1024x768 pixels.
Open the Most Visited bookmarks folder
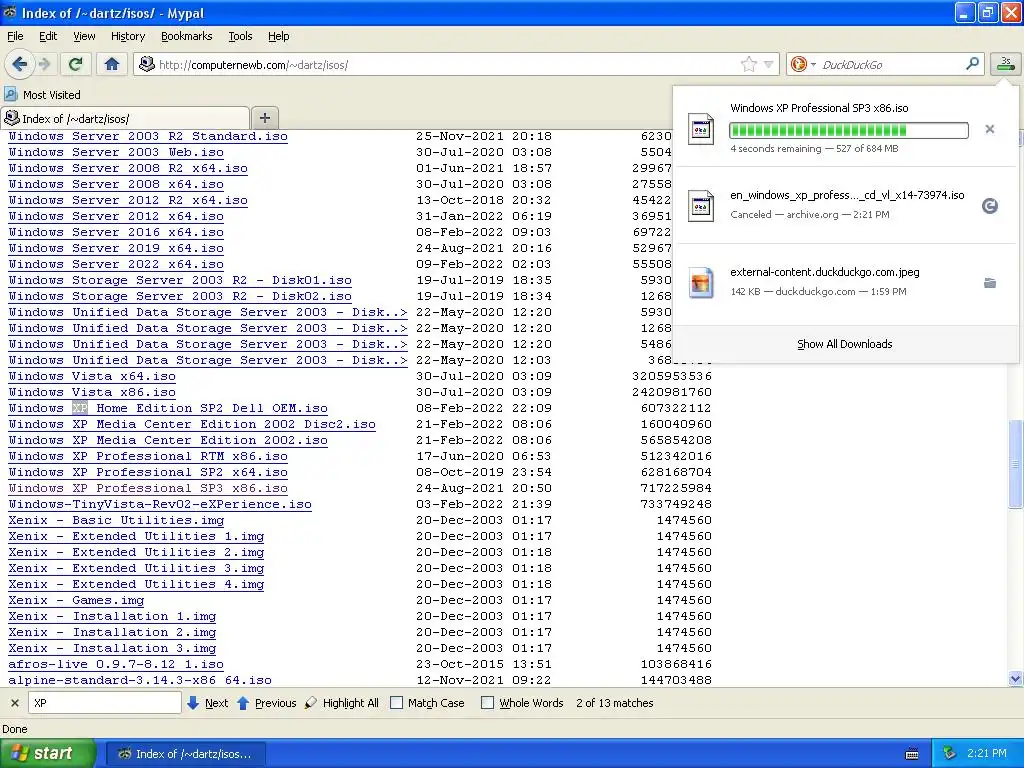tap(42, 95)
